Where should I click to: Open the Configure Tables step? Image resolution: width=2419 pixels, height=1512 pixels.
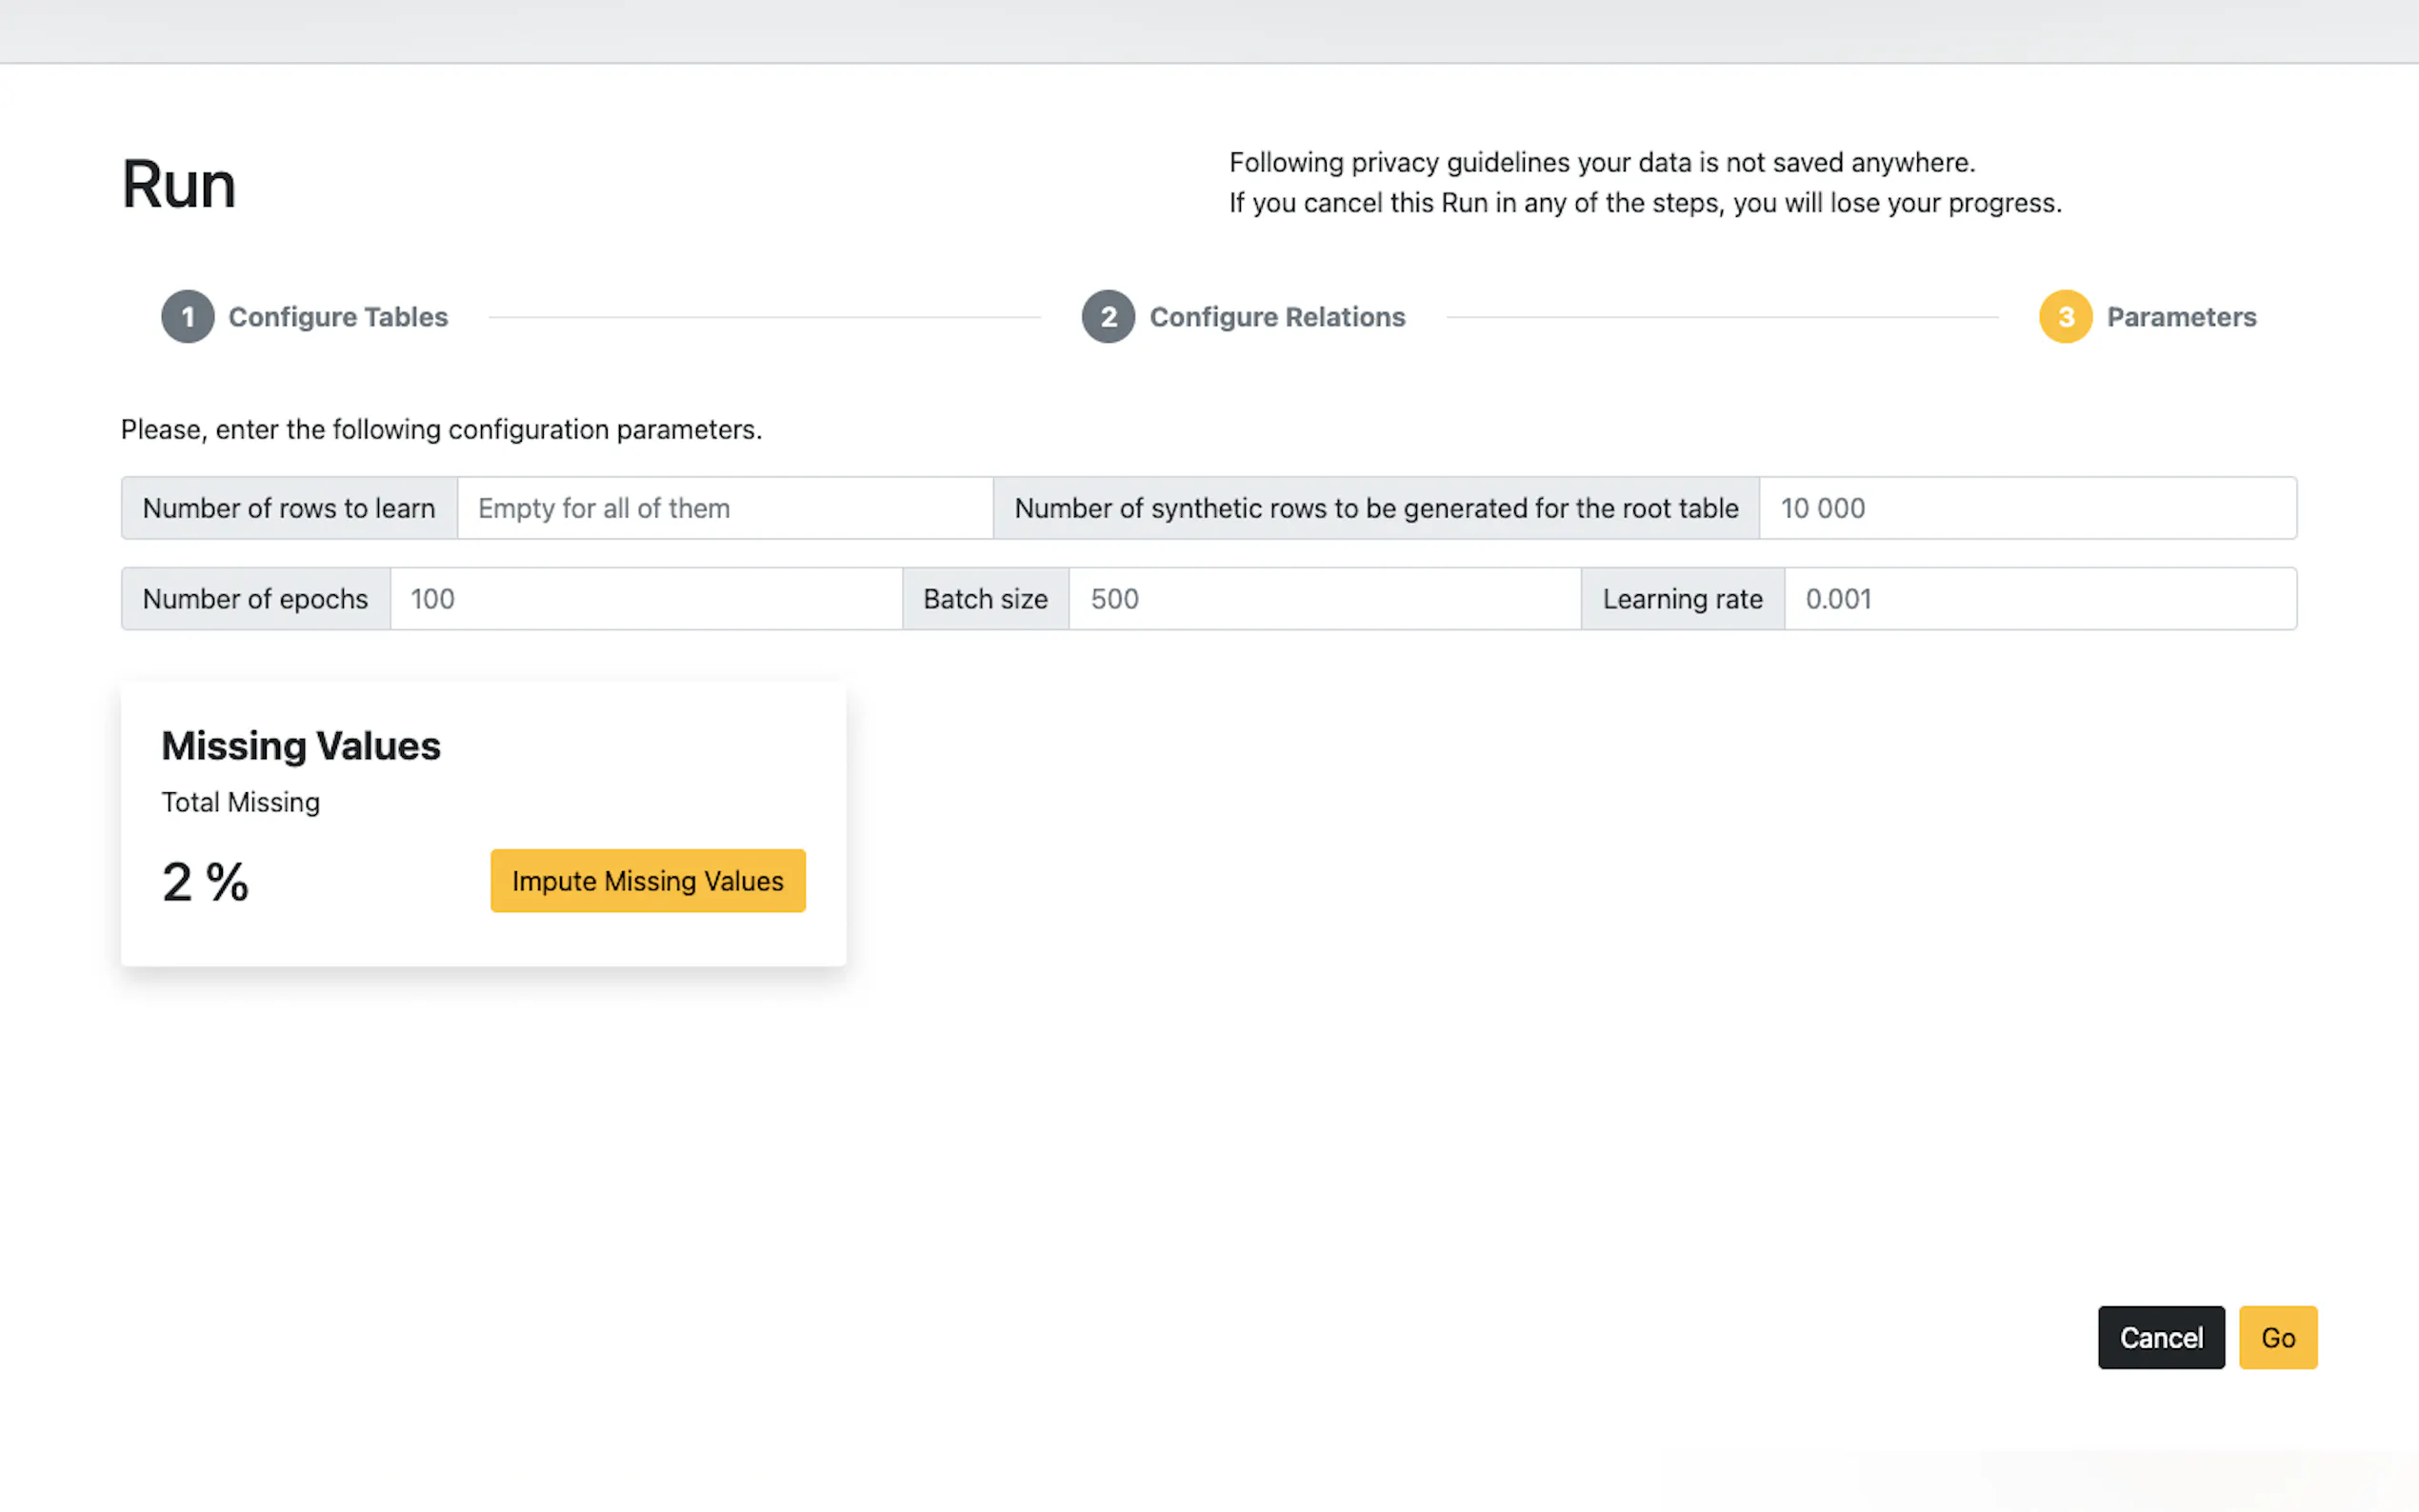(x=338, y=317)
